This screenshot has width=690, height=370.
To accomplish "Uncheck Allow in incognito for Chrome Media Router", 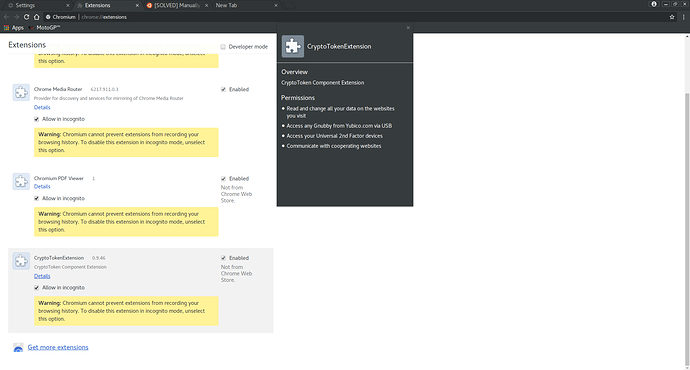I will pyautogui.click(x=37, y=119).
